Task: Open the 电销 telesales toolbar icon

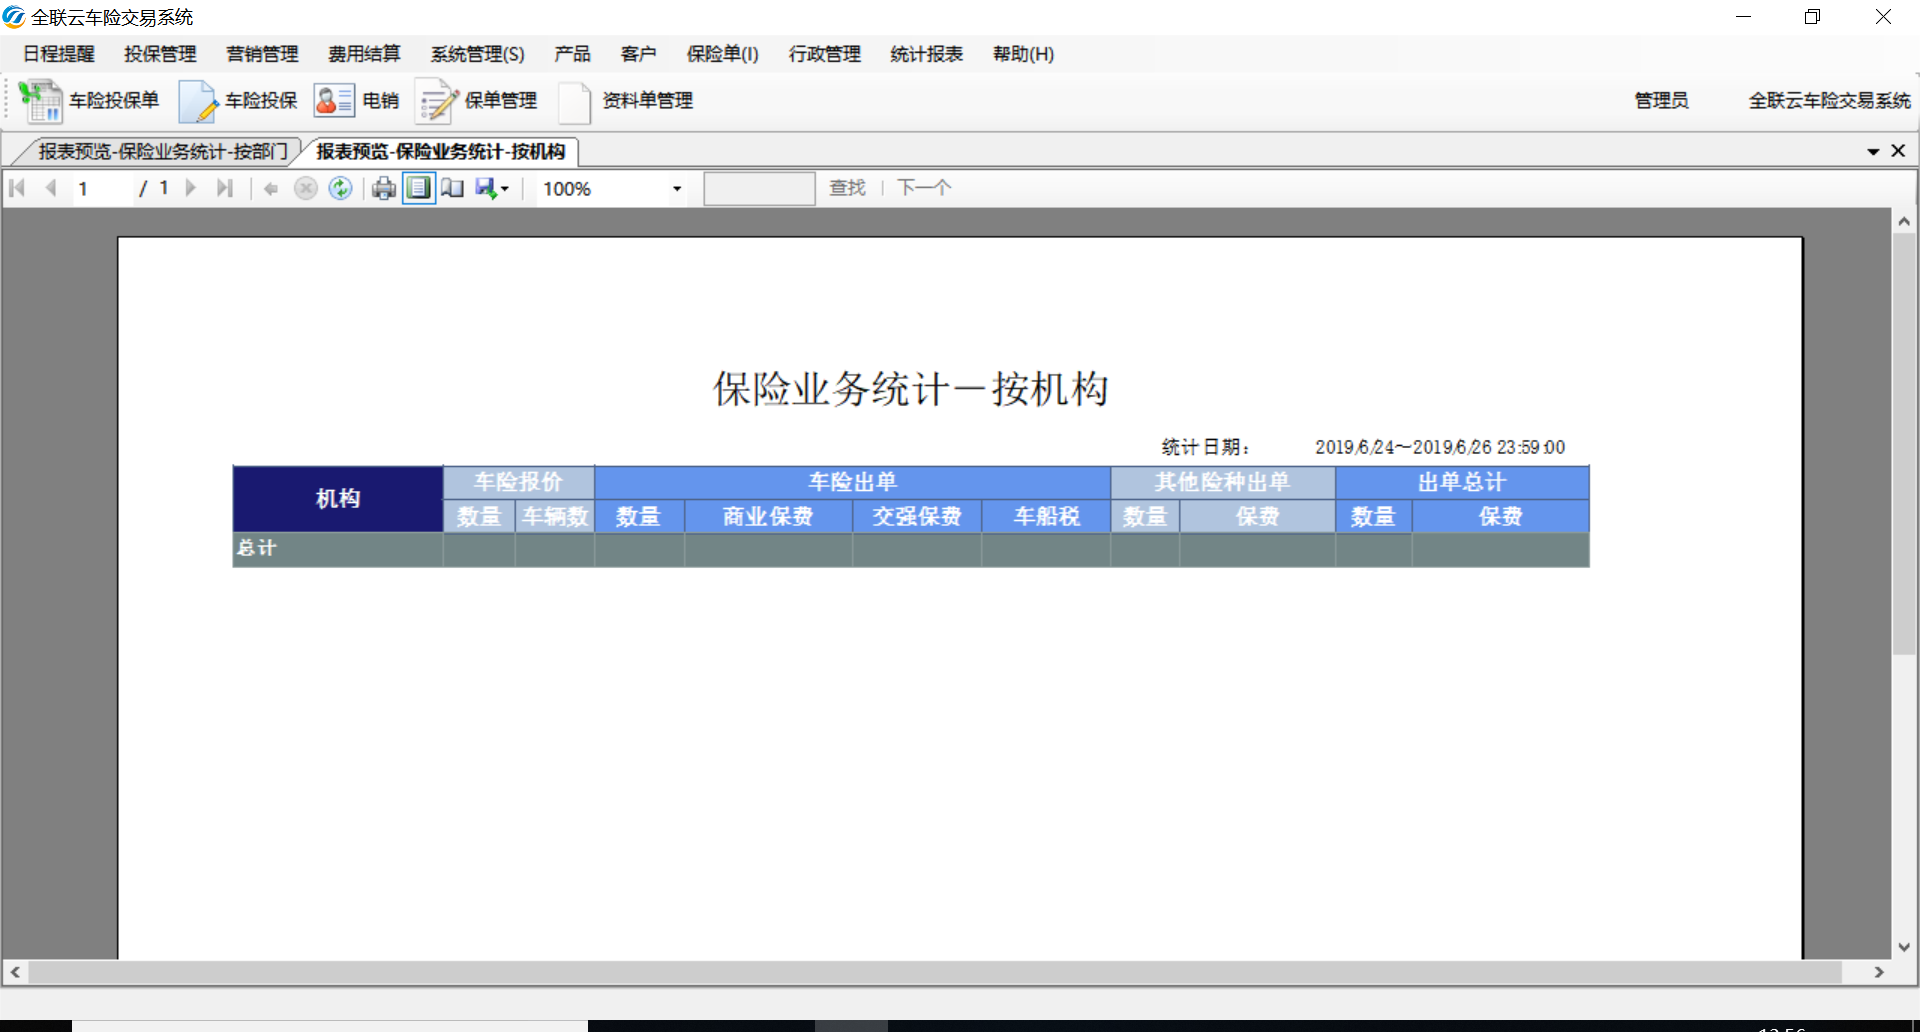Action: point(356,101)
